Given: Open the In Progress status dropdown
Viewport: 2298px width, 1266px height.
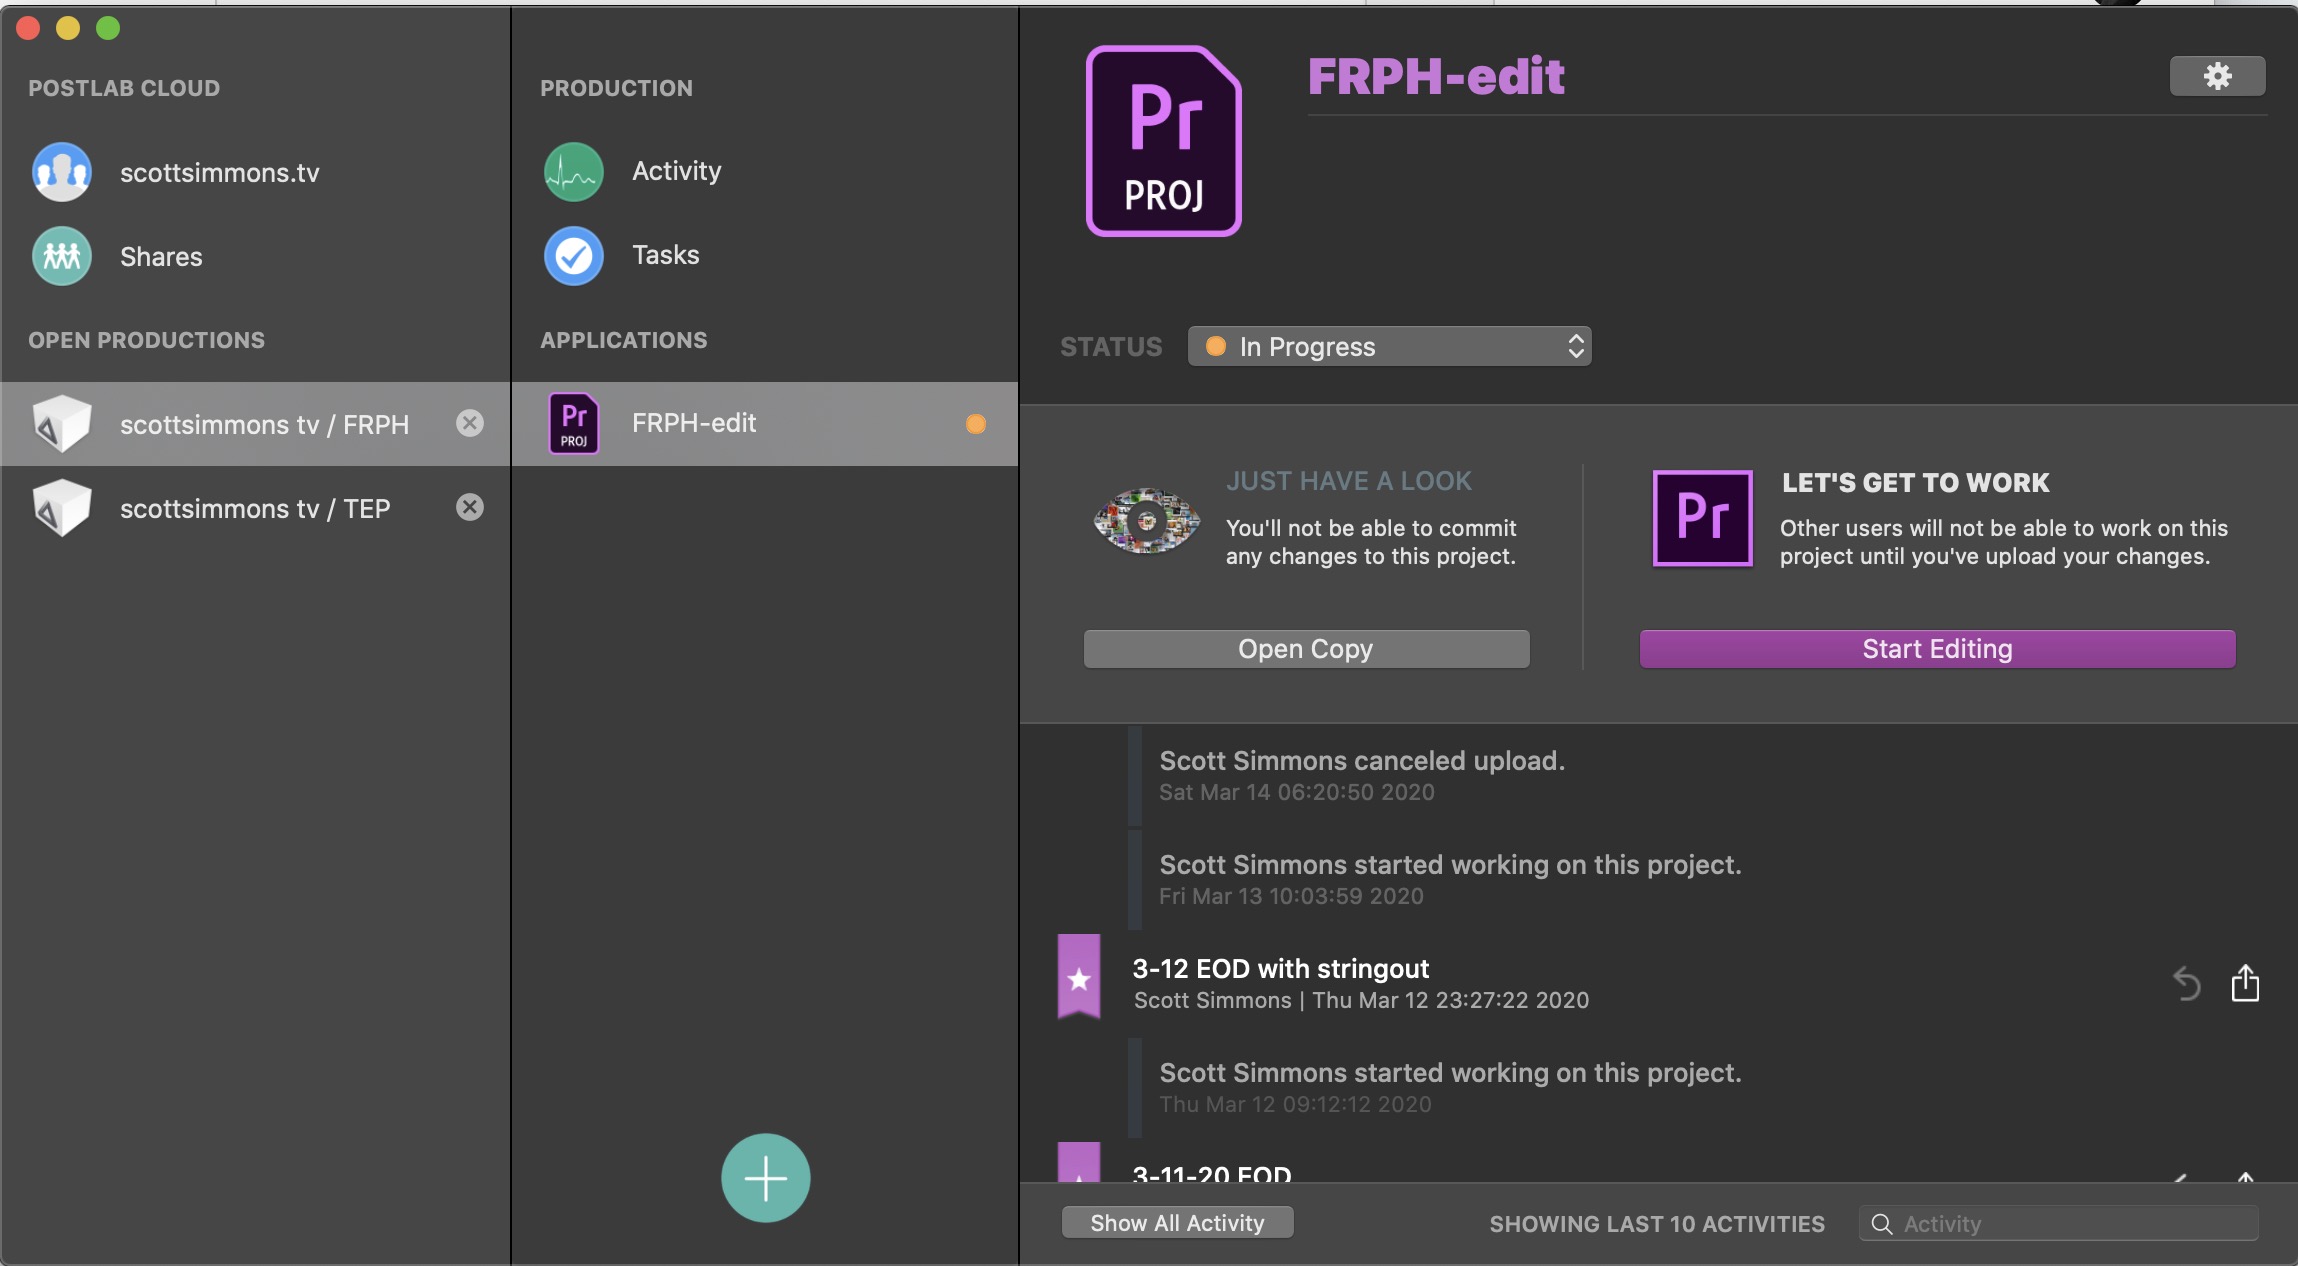Looking at the screenshot, I should [1390, 346].
